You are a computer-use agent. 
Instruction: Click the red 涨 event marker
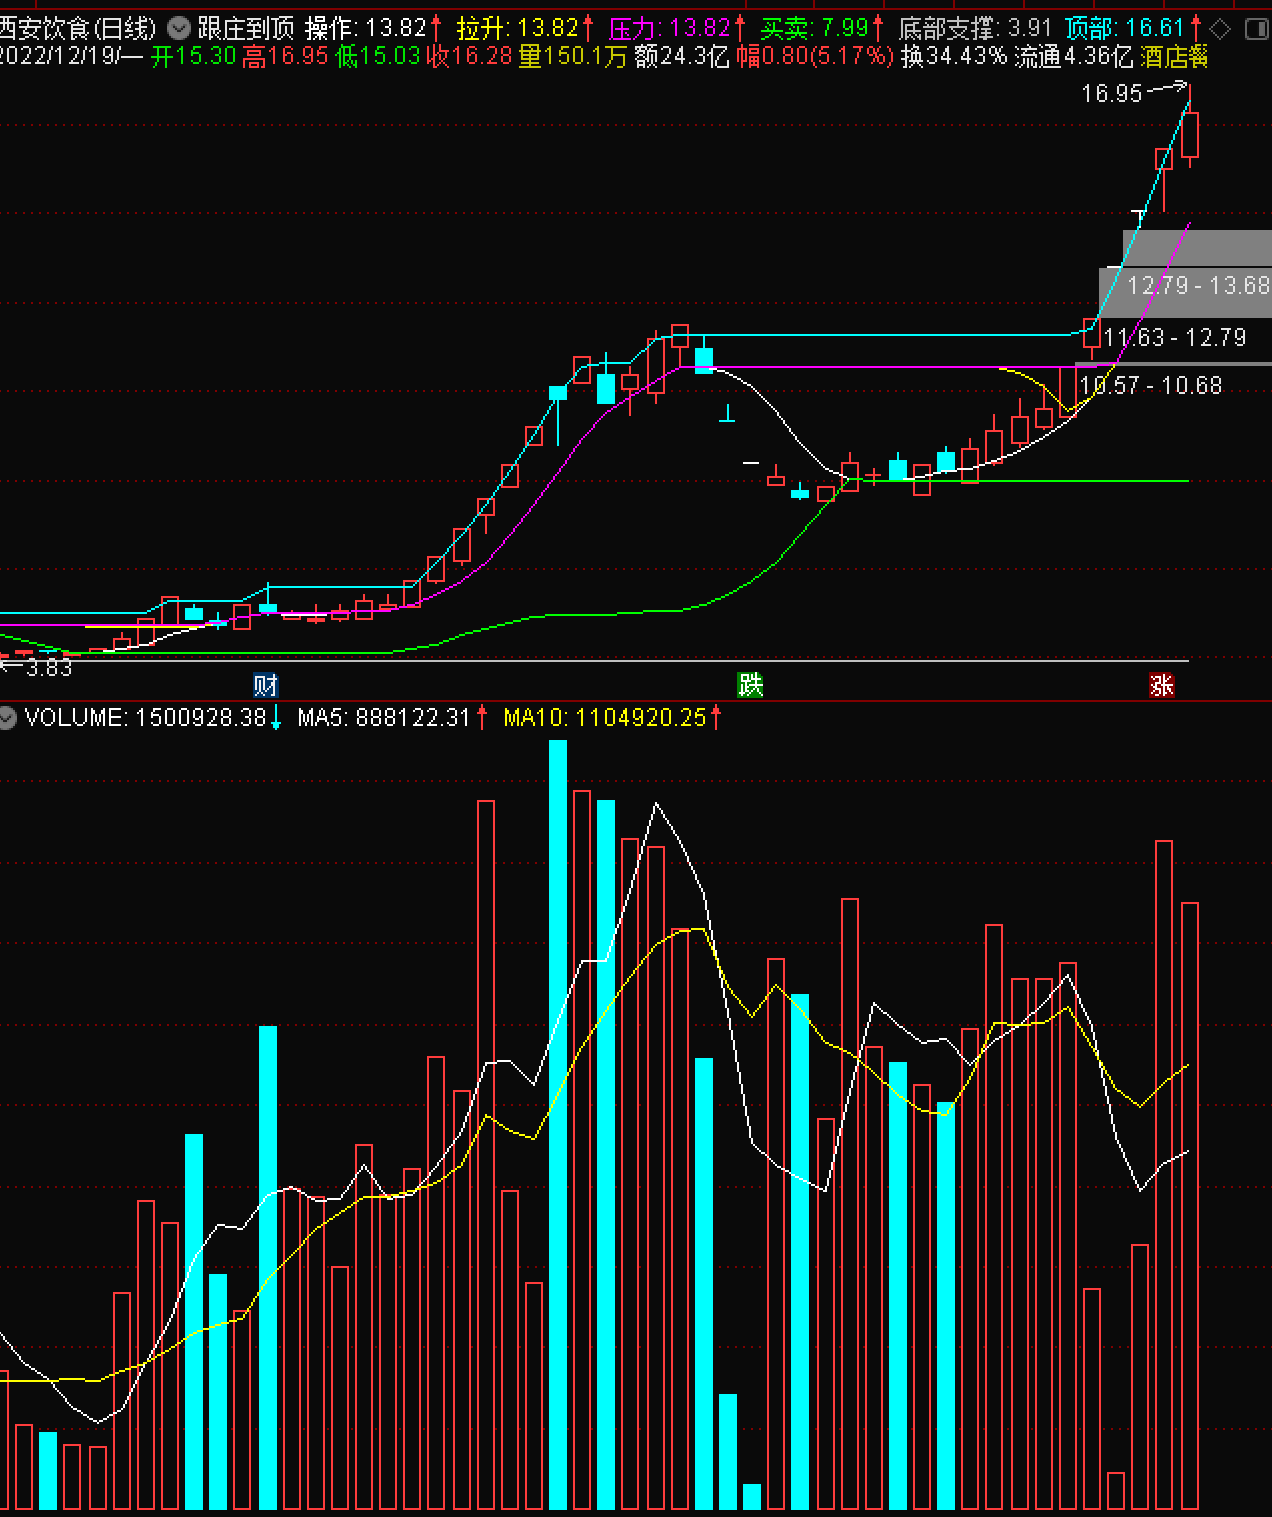tap(1162, 685)
